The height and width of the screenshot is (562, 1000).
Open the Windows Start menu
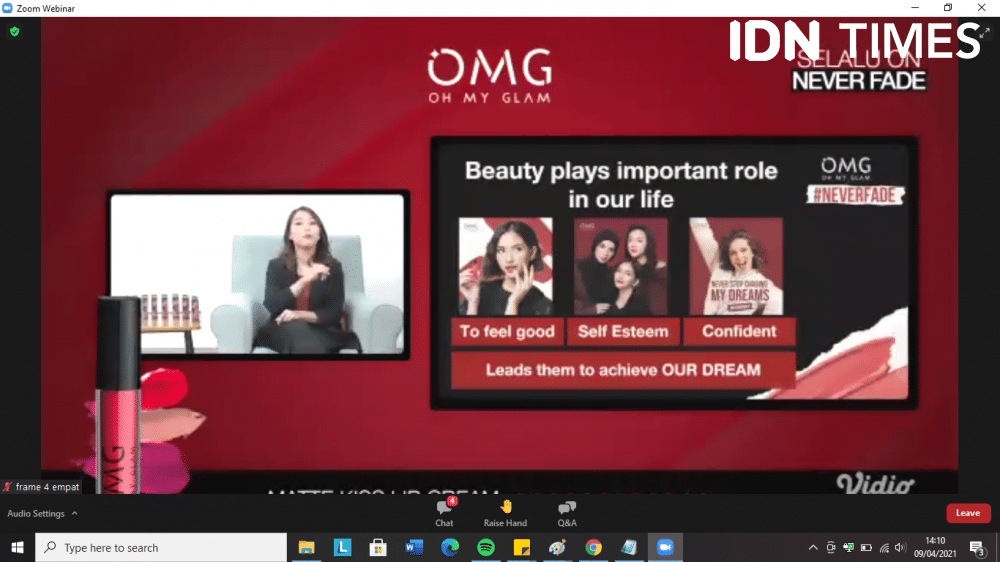pos(17,548)
